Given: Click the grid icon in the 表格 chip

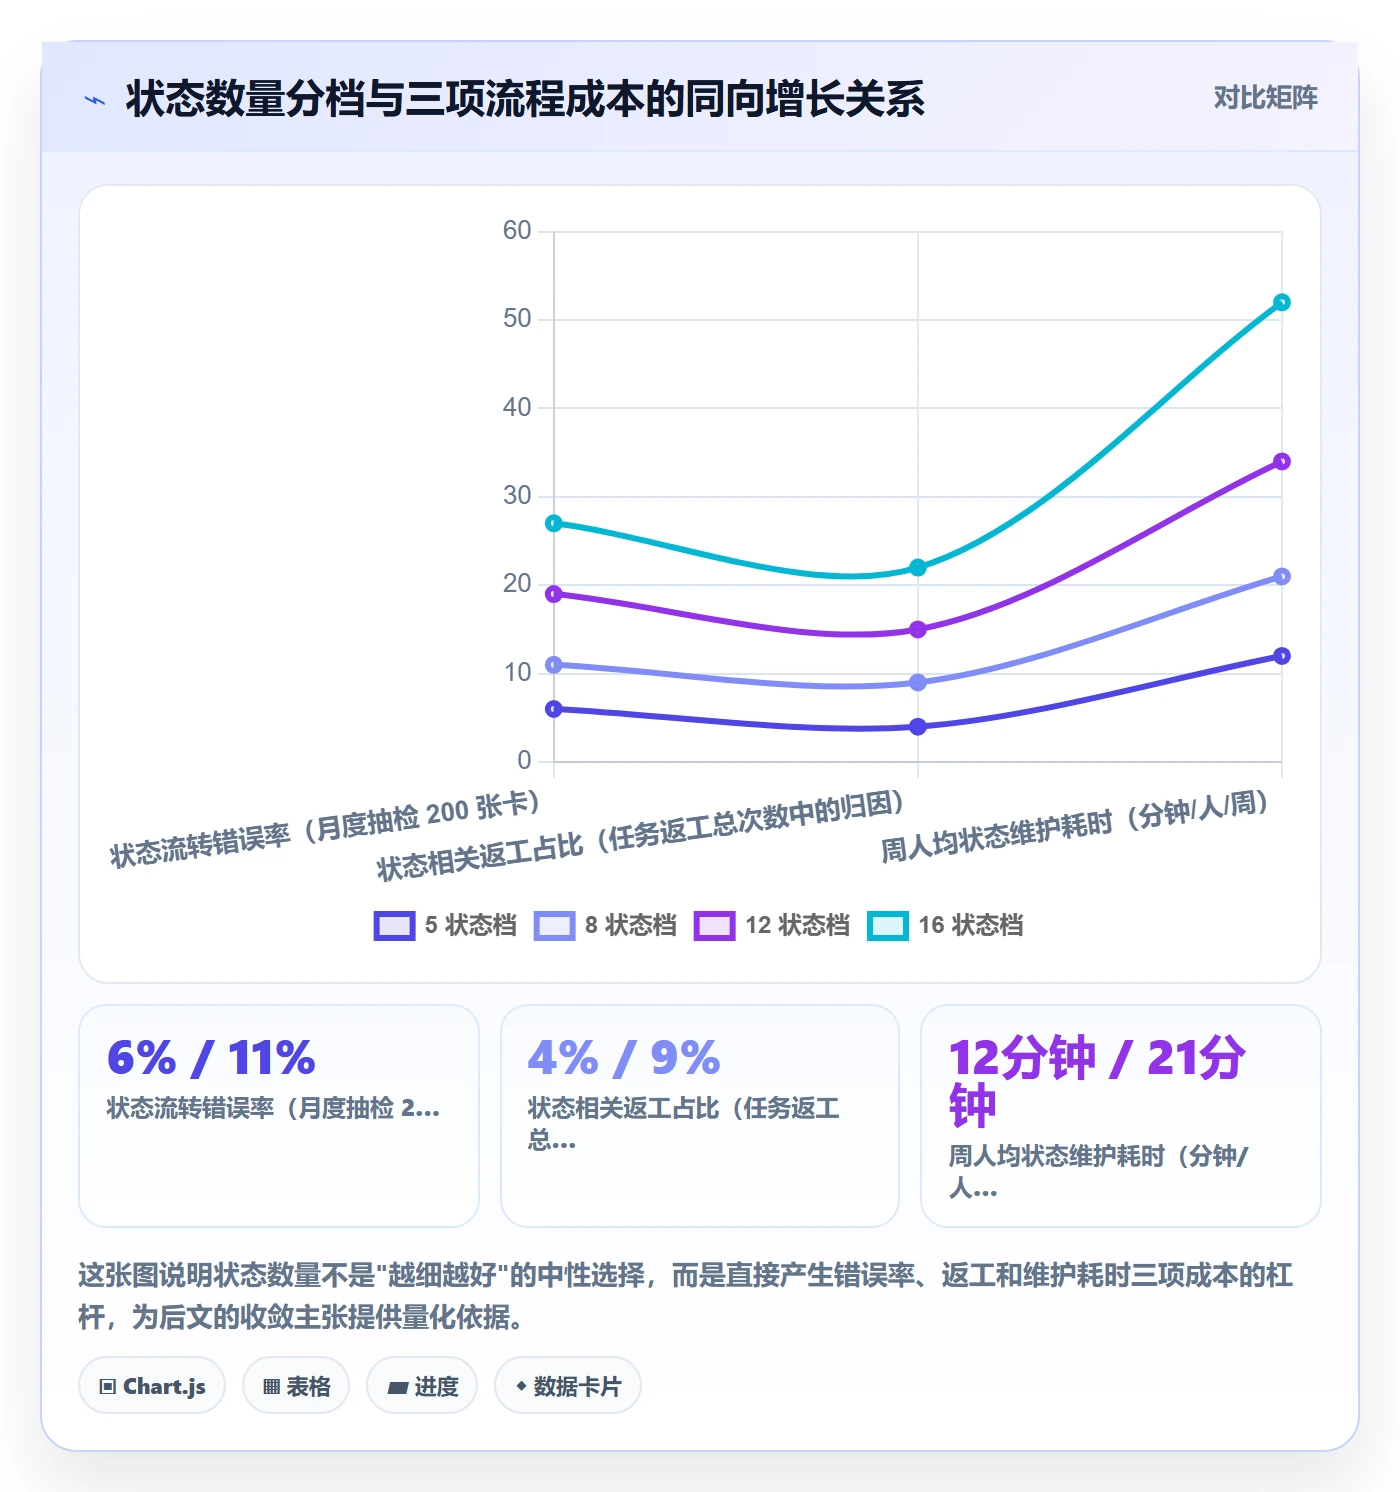Looking at the screenshot, I should coord(271,1387).
